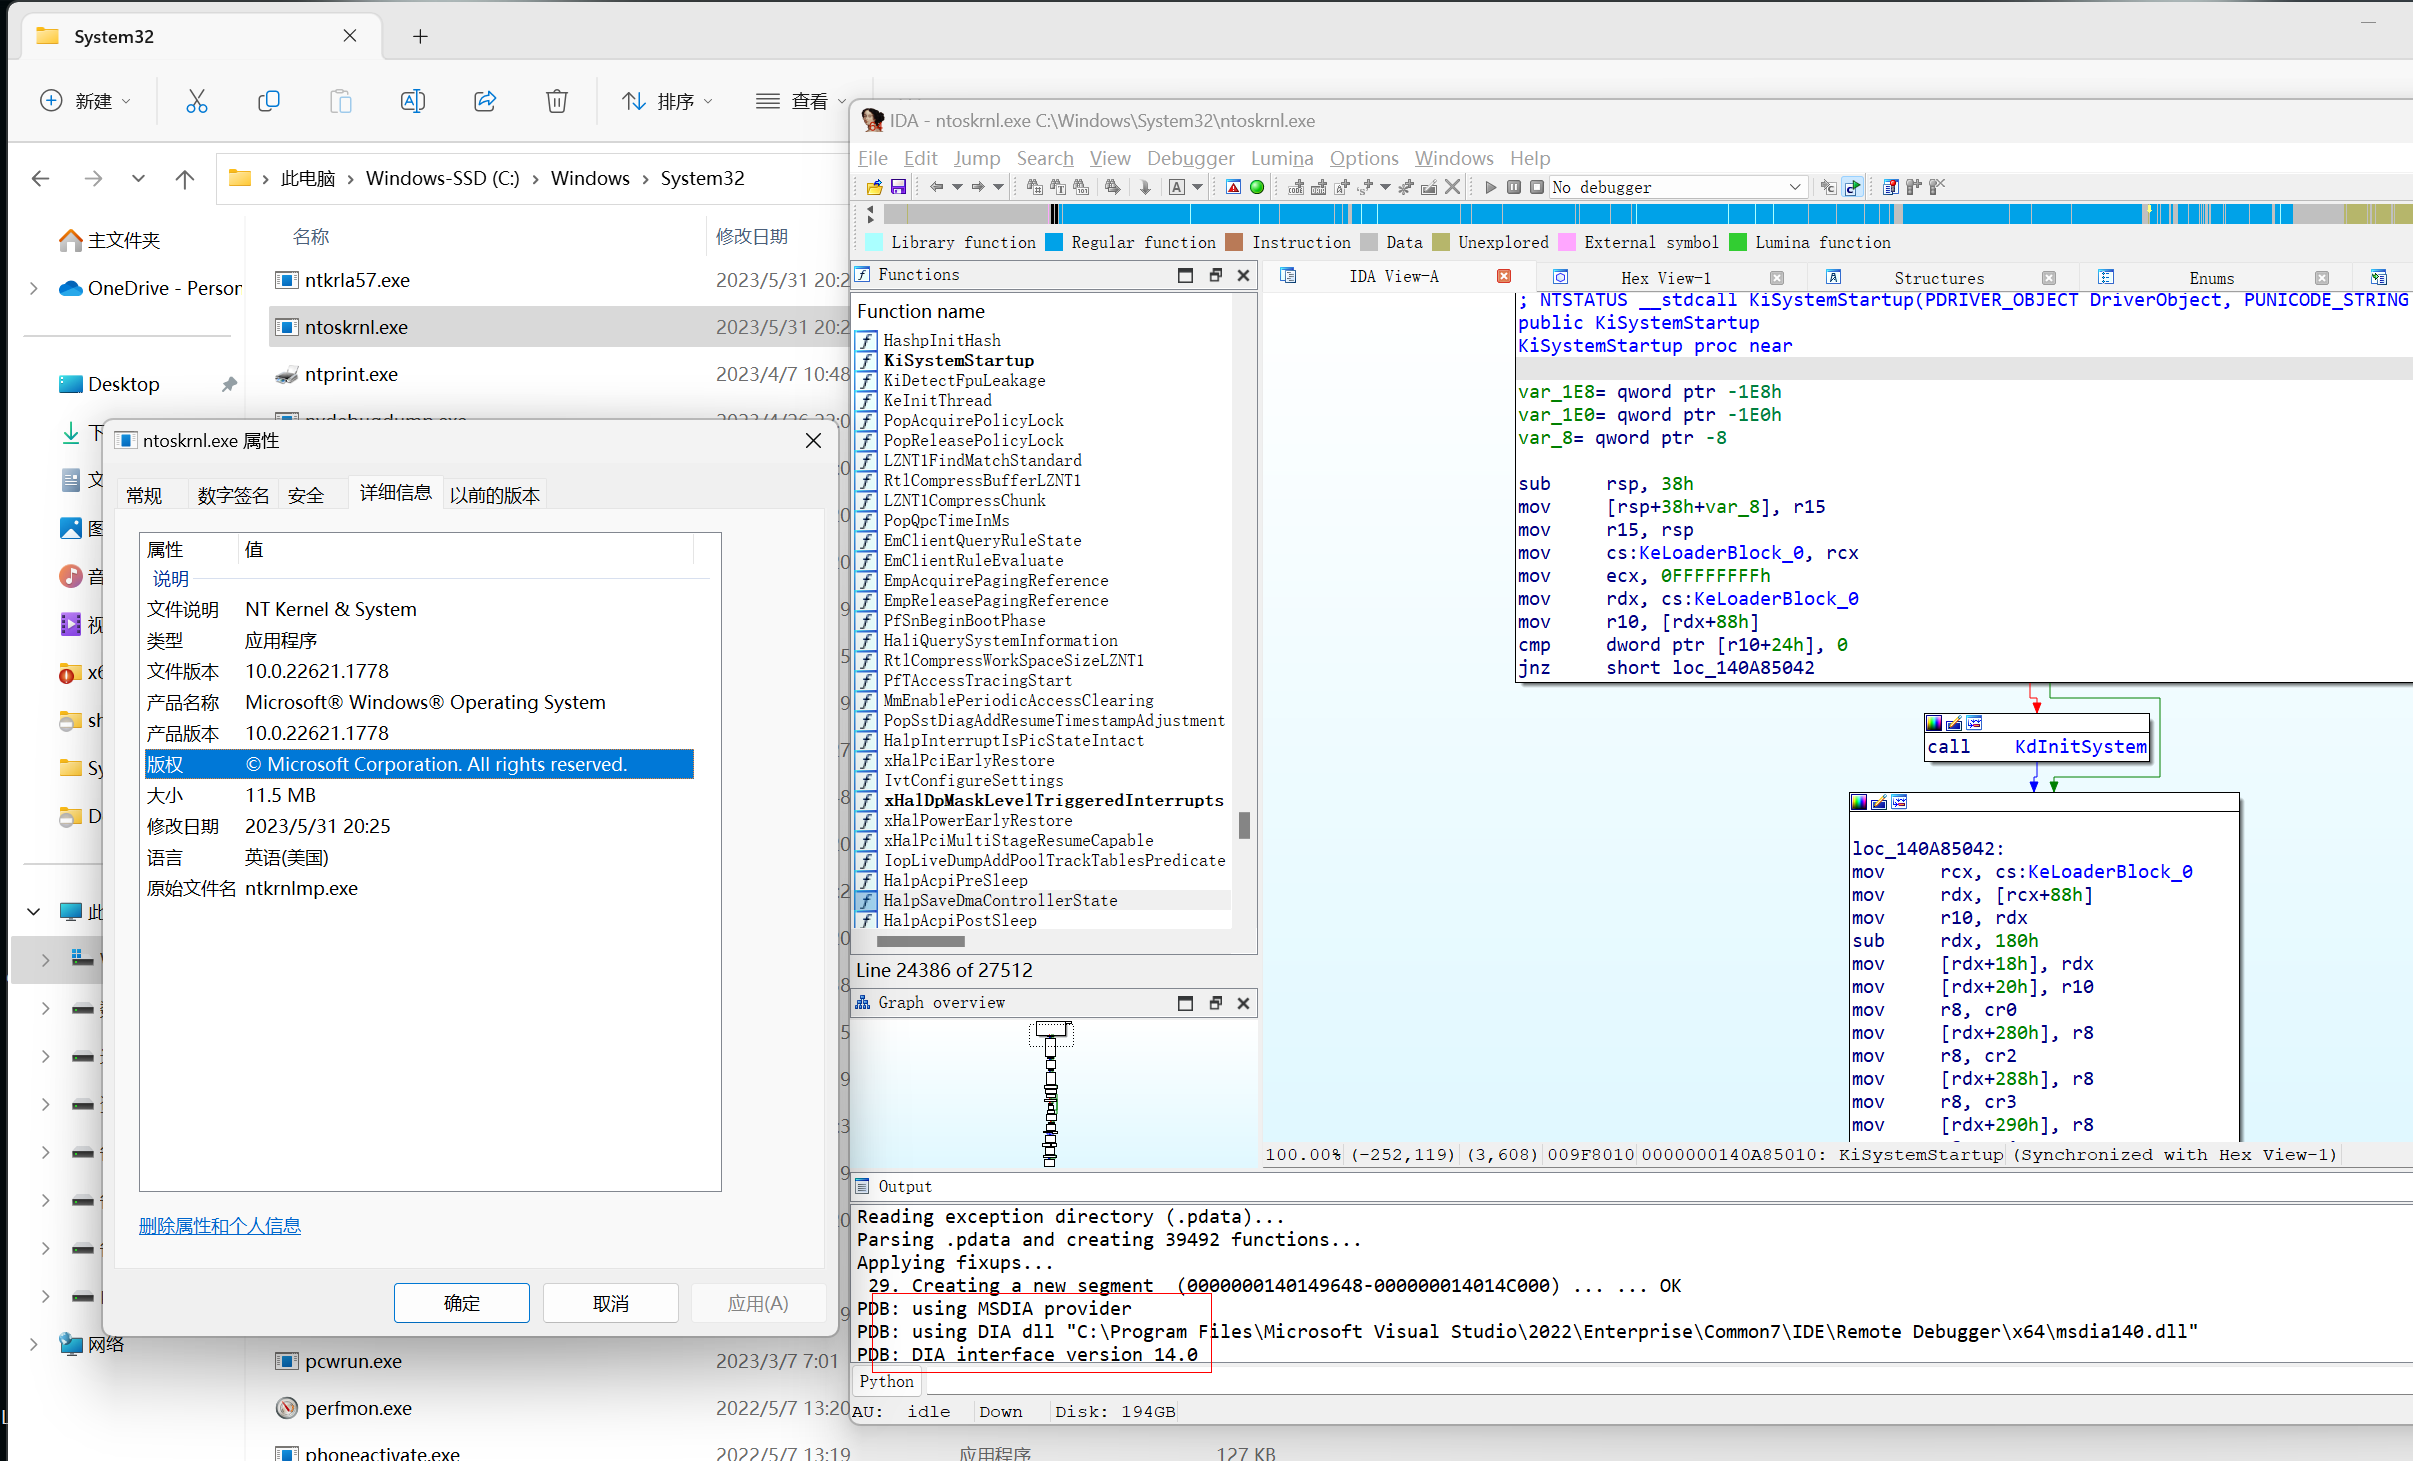Click the Cut scissors icon in Explorer toolbar
The image size is (2413, 1461).
click(197, 101)
